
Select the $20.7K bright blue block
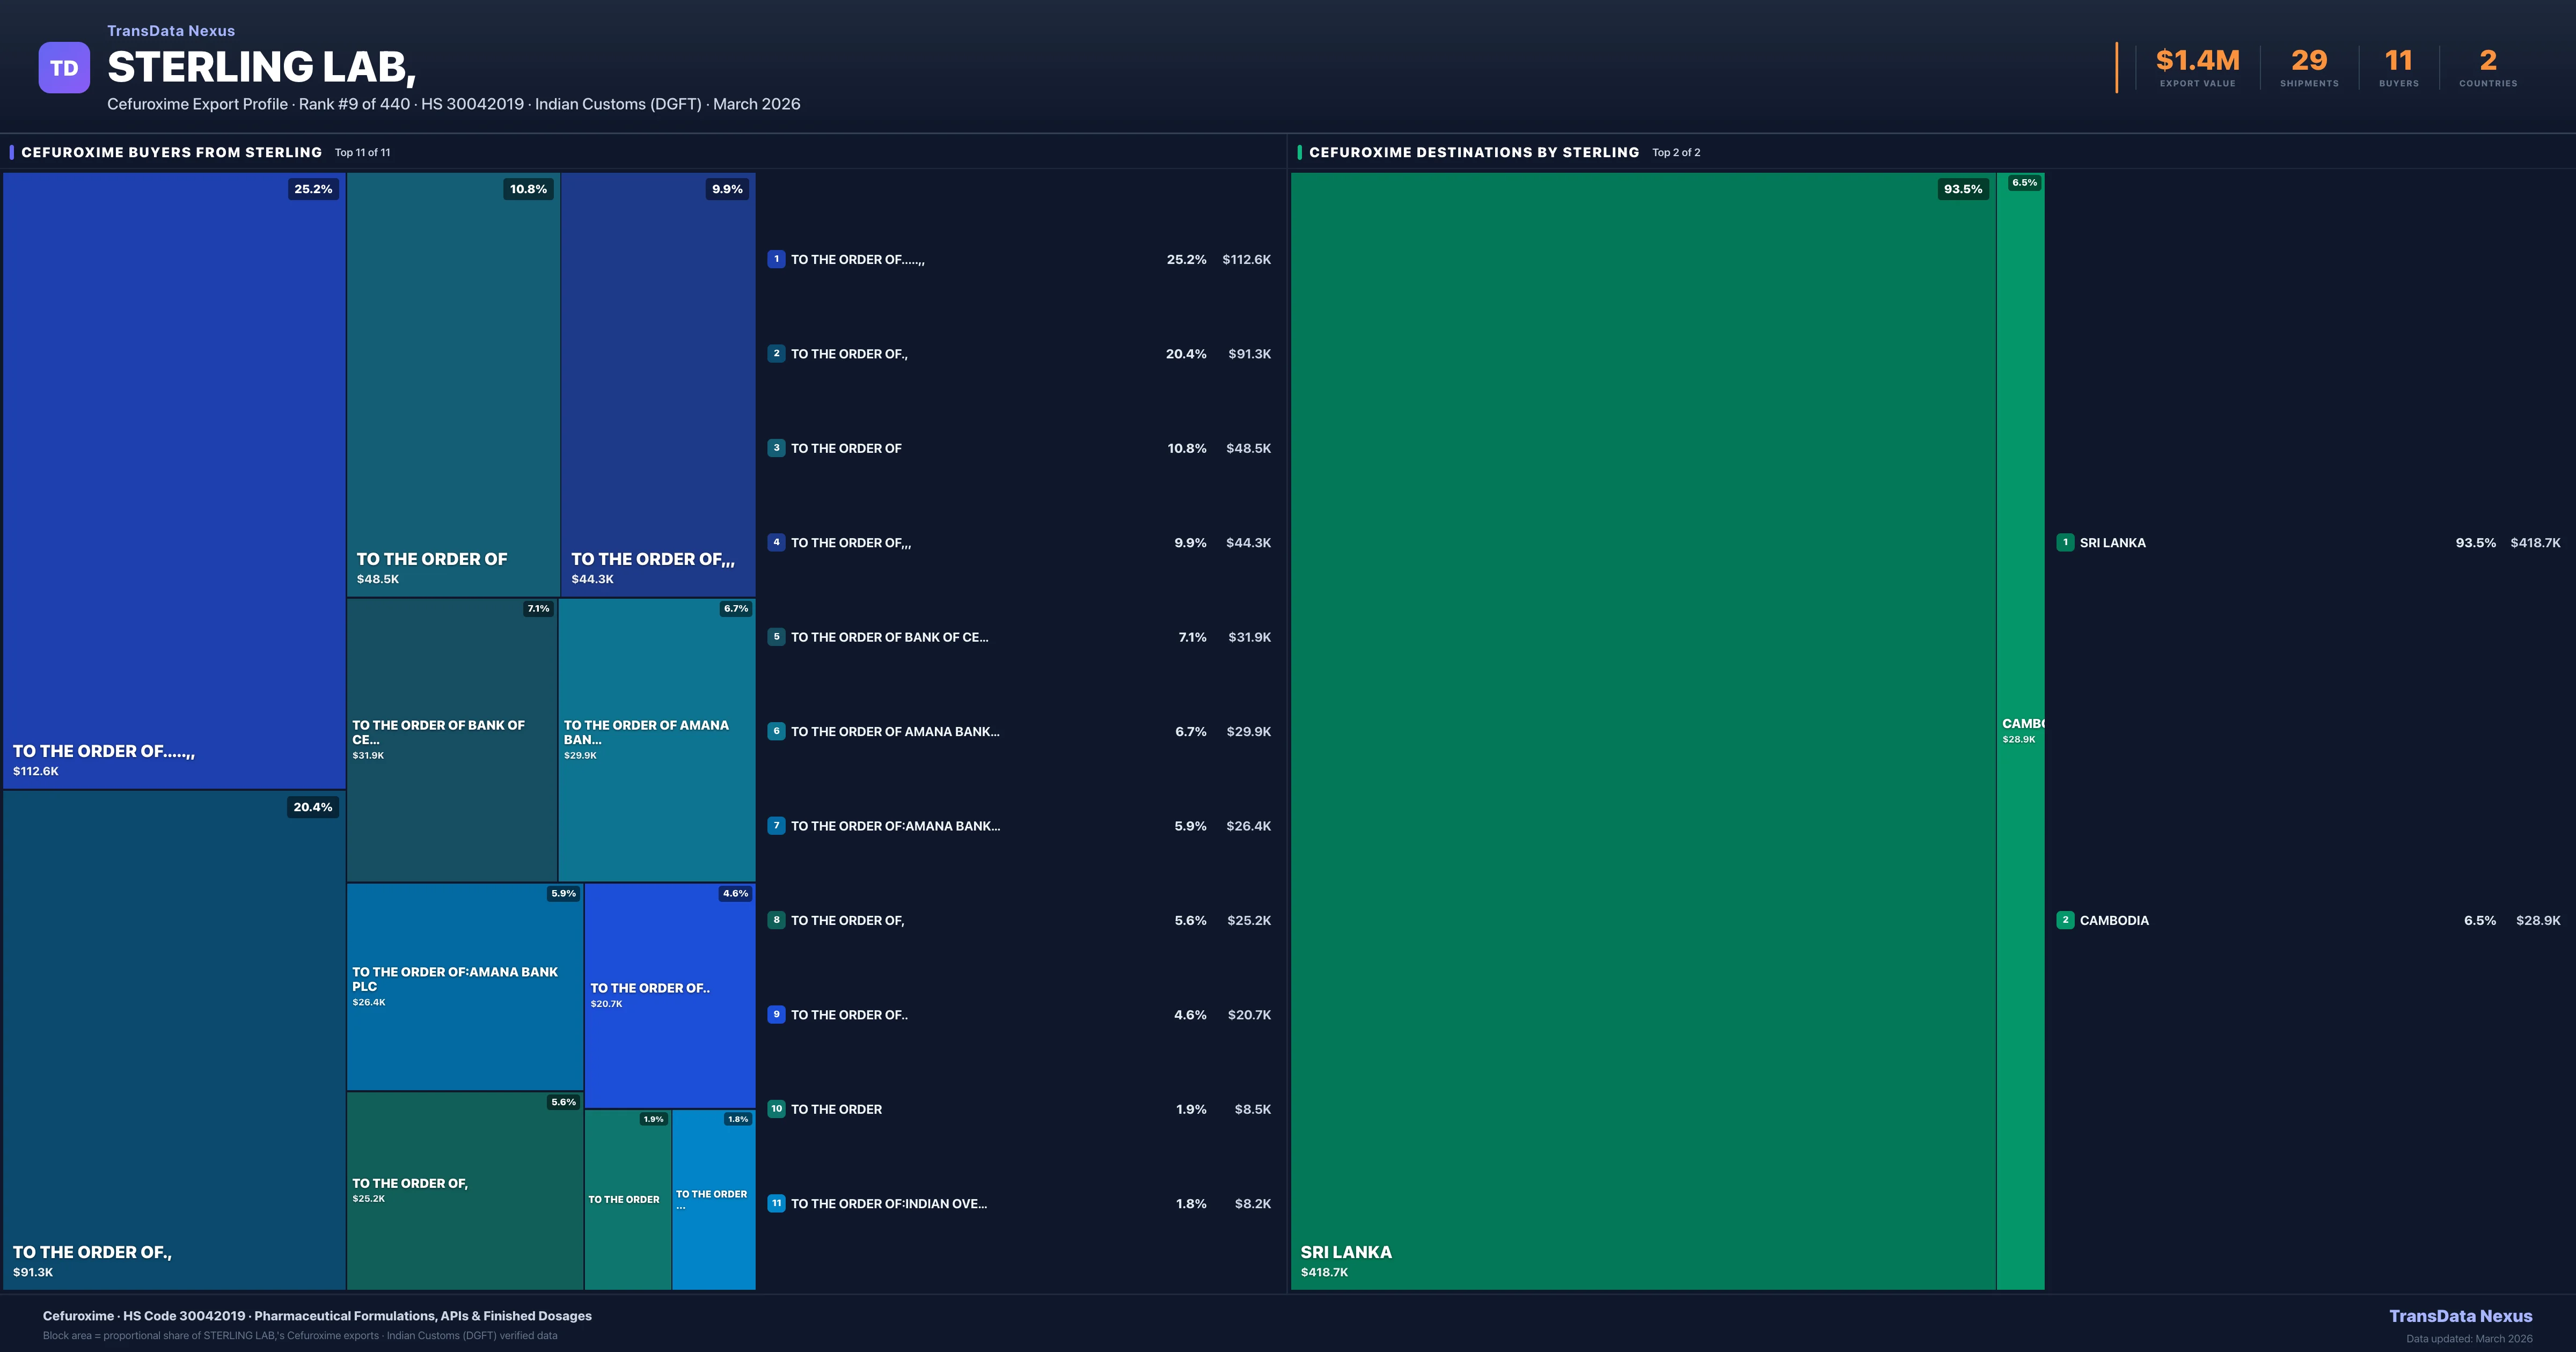coord(669,995)
